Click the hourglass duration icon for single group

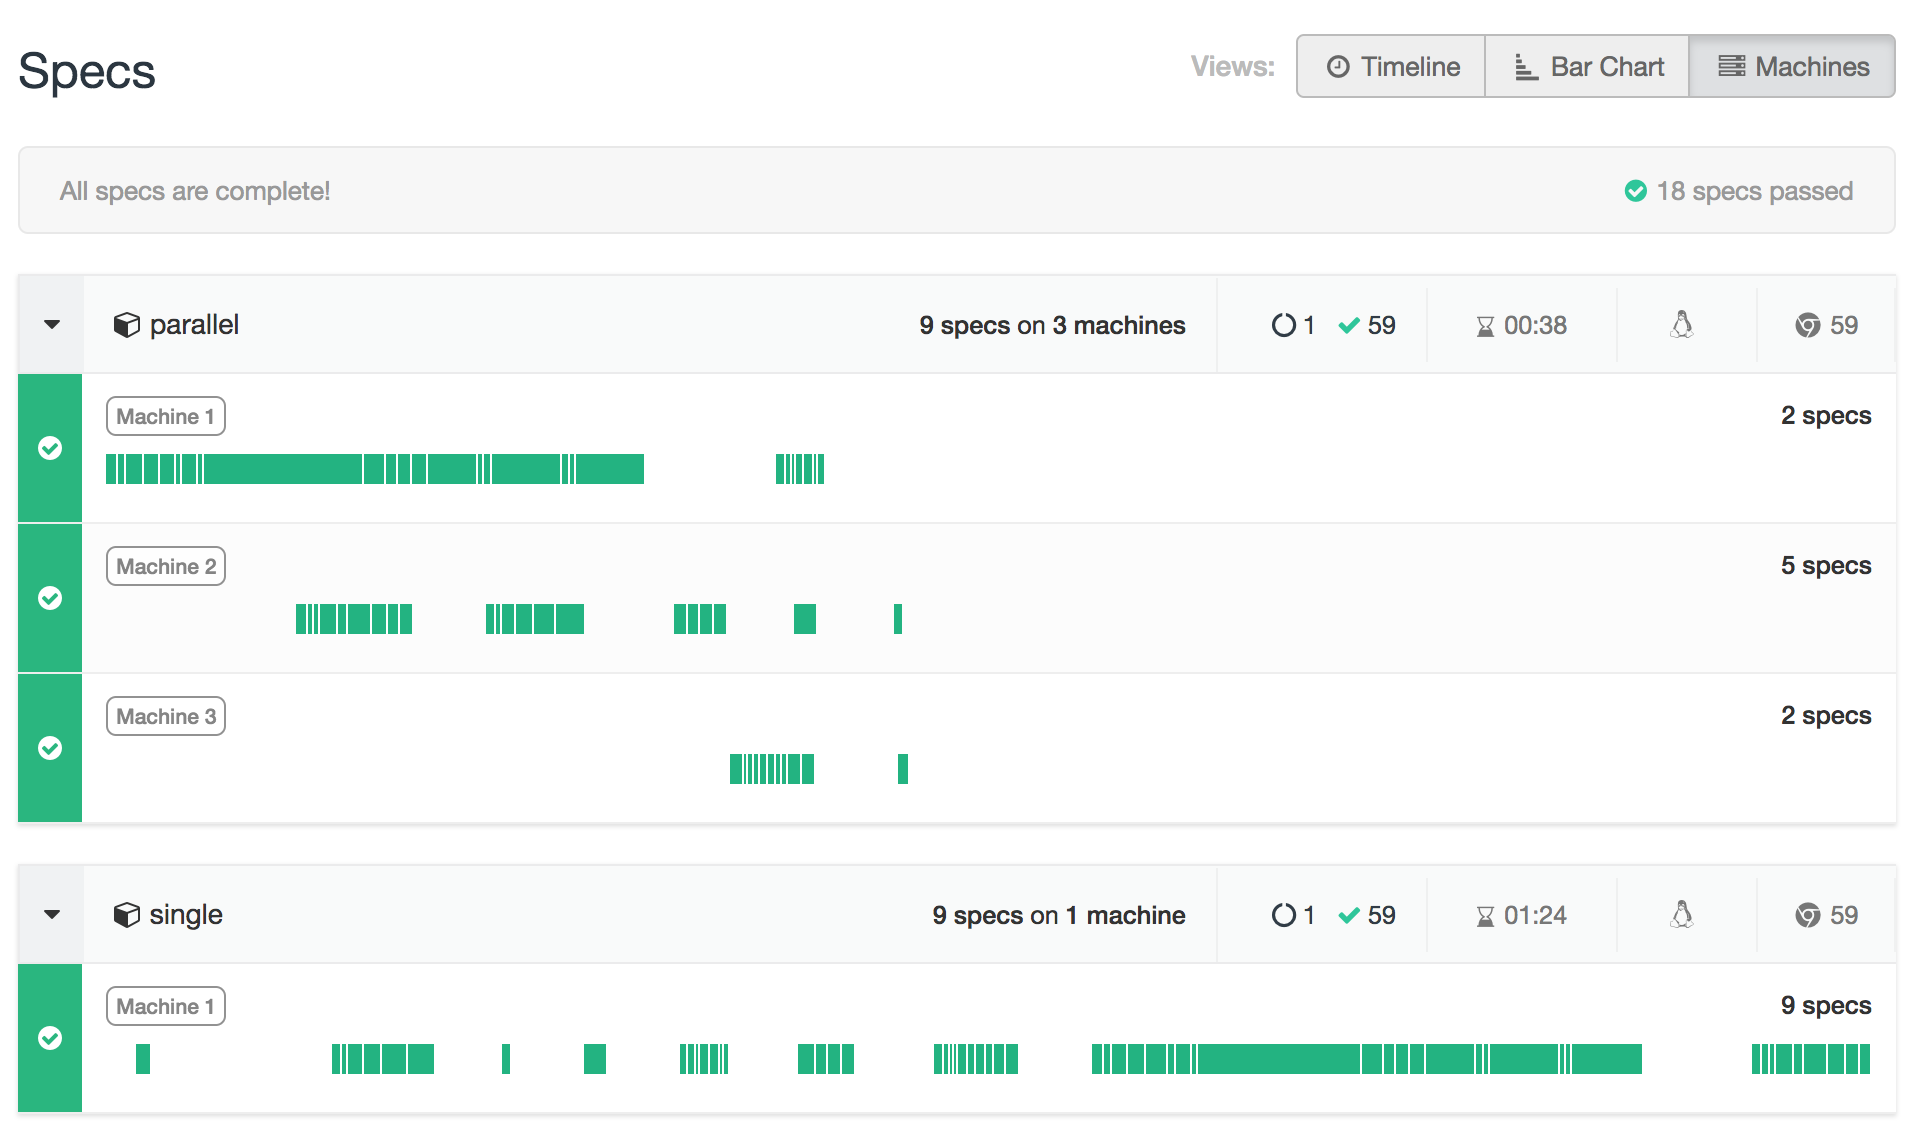[1485, 916]
